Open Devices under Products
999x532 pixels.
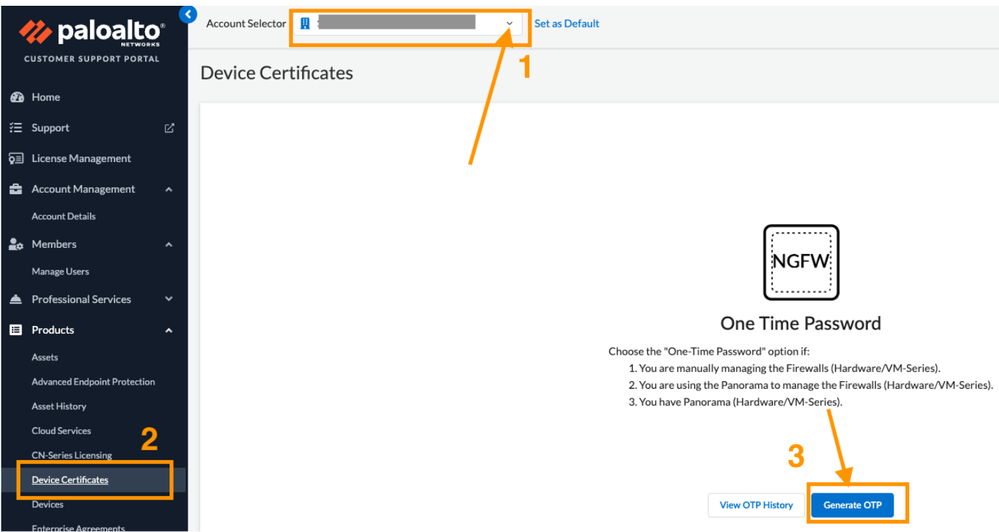[x=47, y=505]
